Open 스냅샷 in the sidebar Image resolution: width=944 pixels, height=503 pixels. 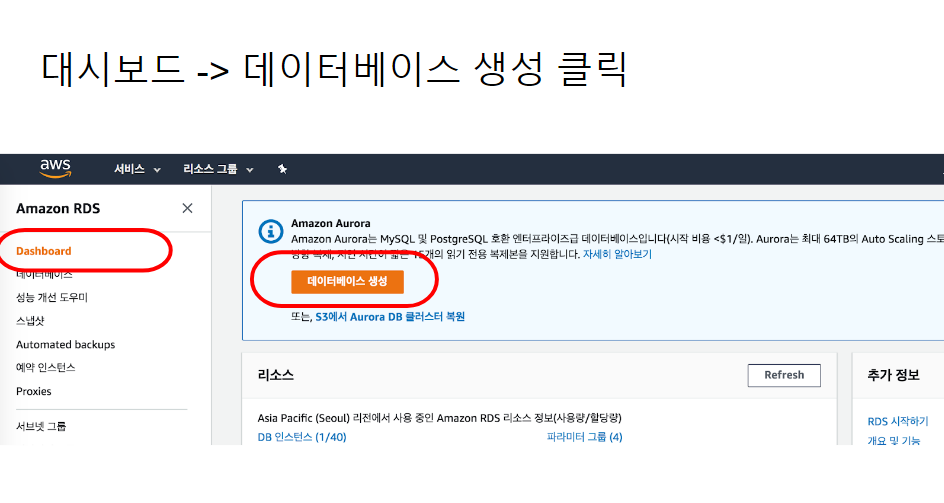(30, 320)
